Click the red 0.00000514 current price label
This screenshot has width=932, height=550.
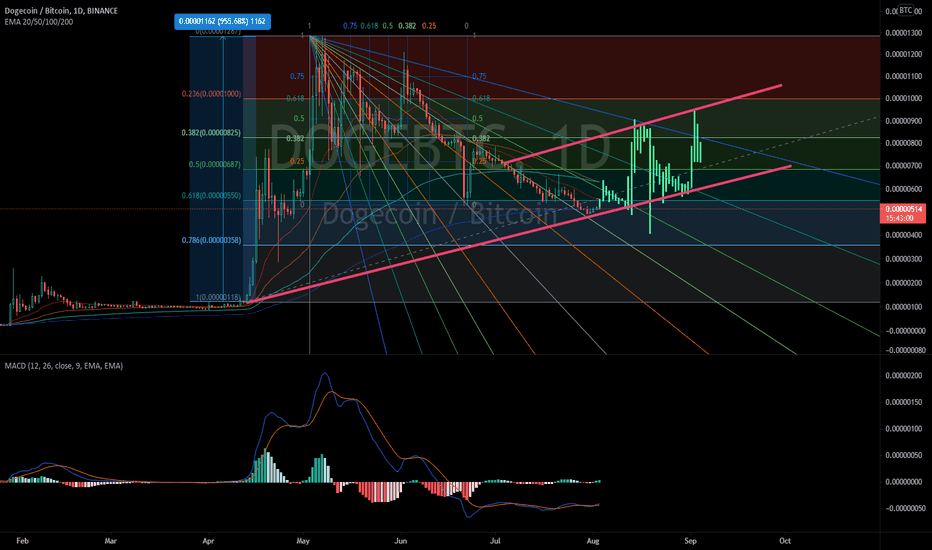902,213
